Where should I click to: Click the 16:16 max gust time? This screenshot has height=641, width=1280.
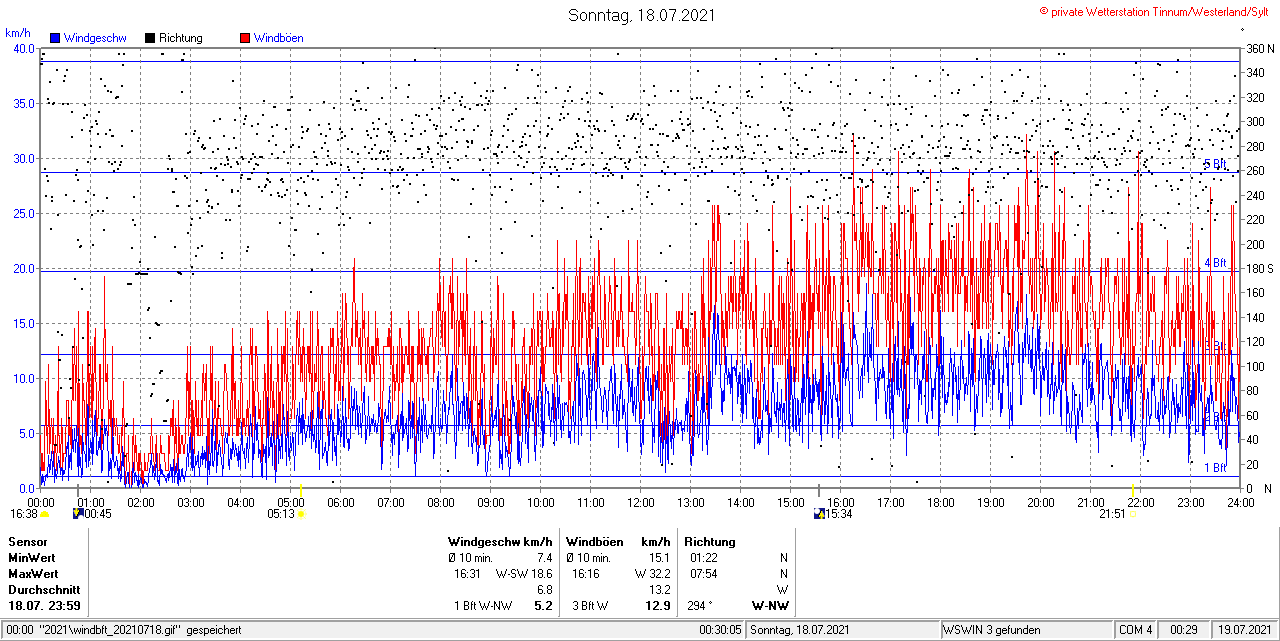click(x=586, y=574)
